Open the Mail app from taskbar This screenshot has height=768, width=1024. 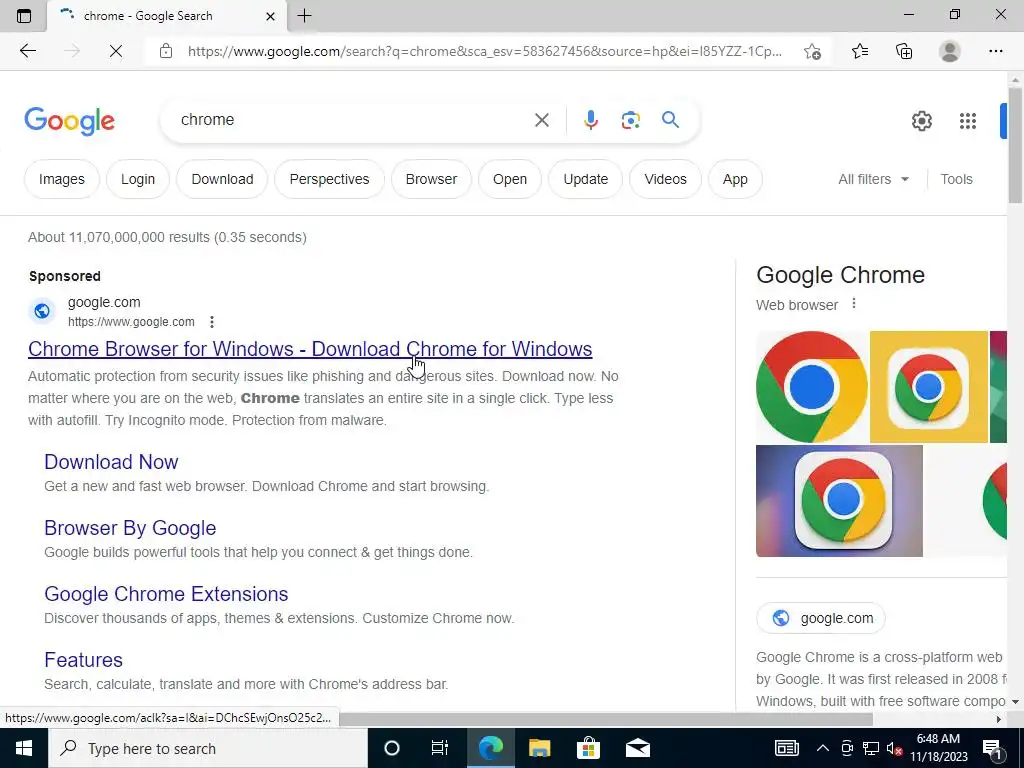(637, 748)
